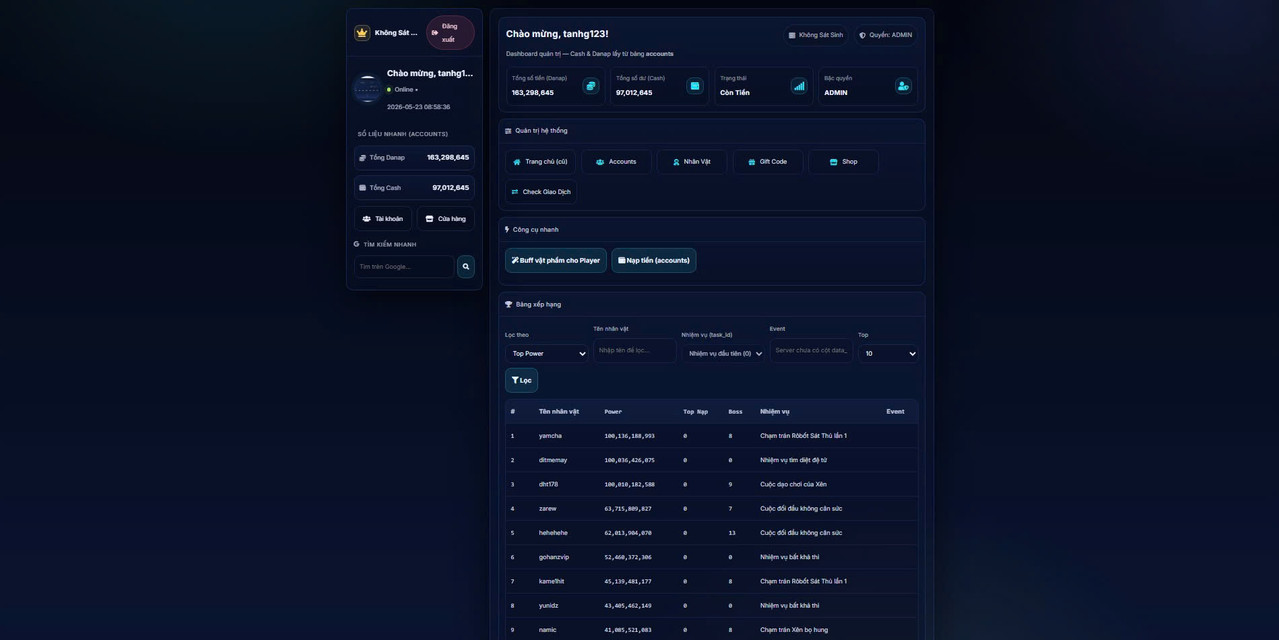1279x640 pixels.
Task: Open the Gift Code page
Action: click(x=768, y=162)
